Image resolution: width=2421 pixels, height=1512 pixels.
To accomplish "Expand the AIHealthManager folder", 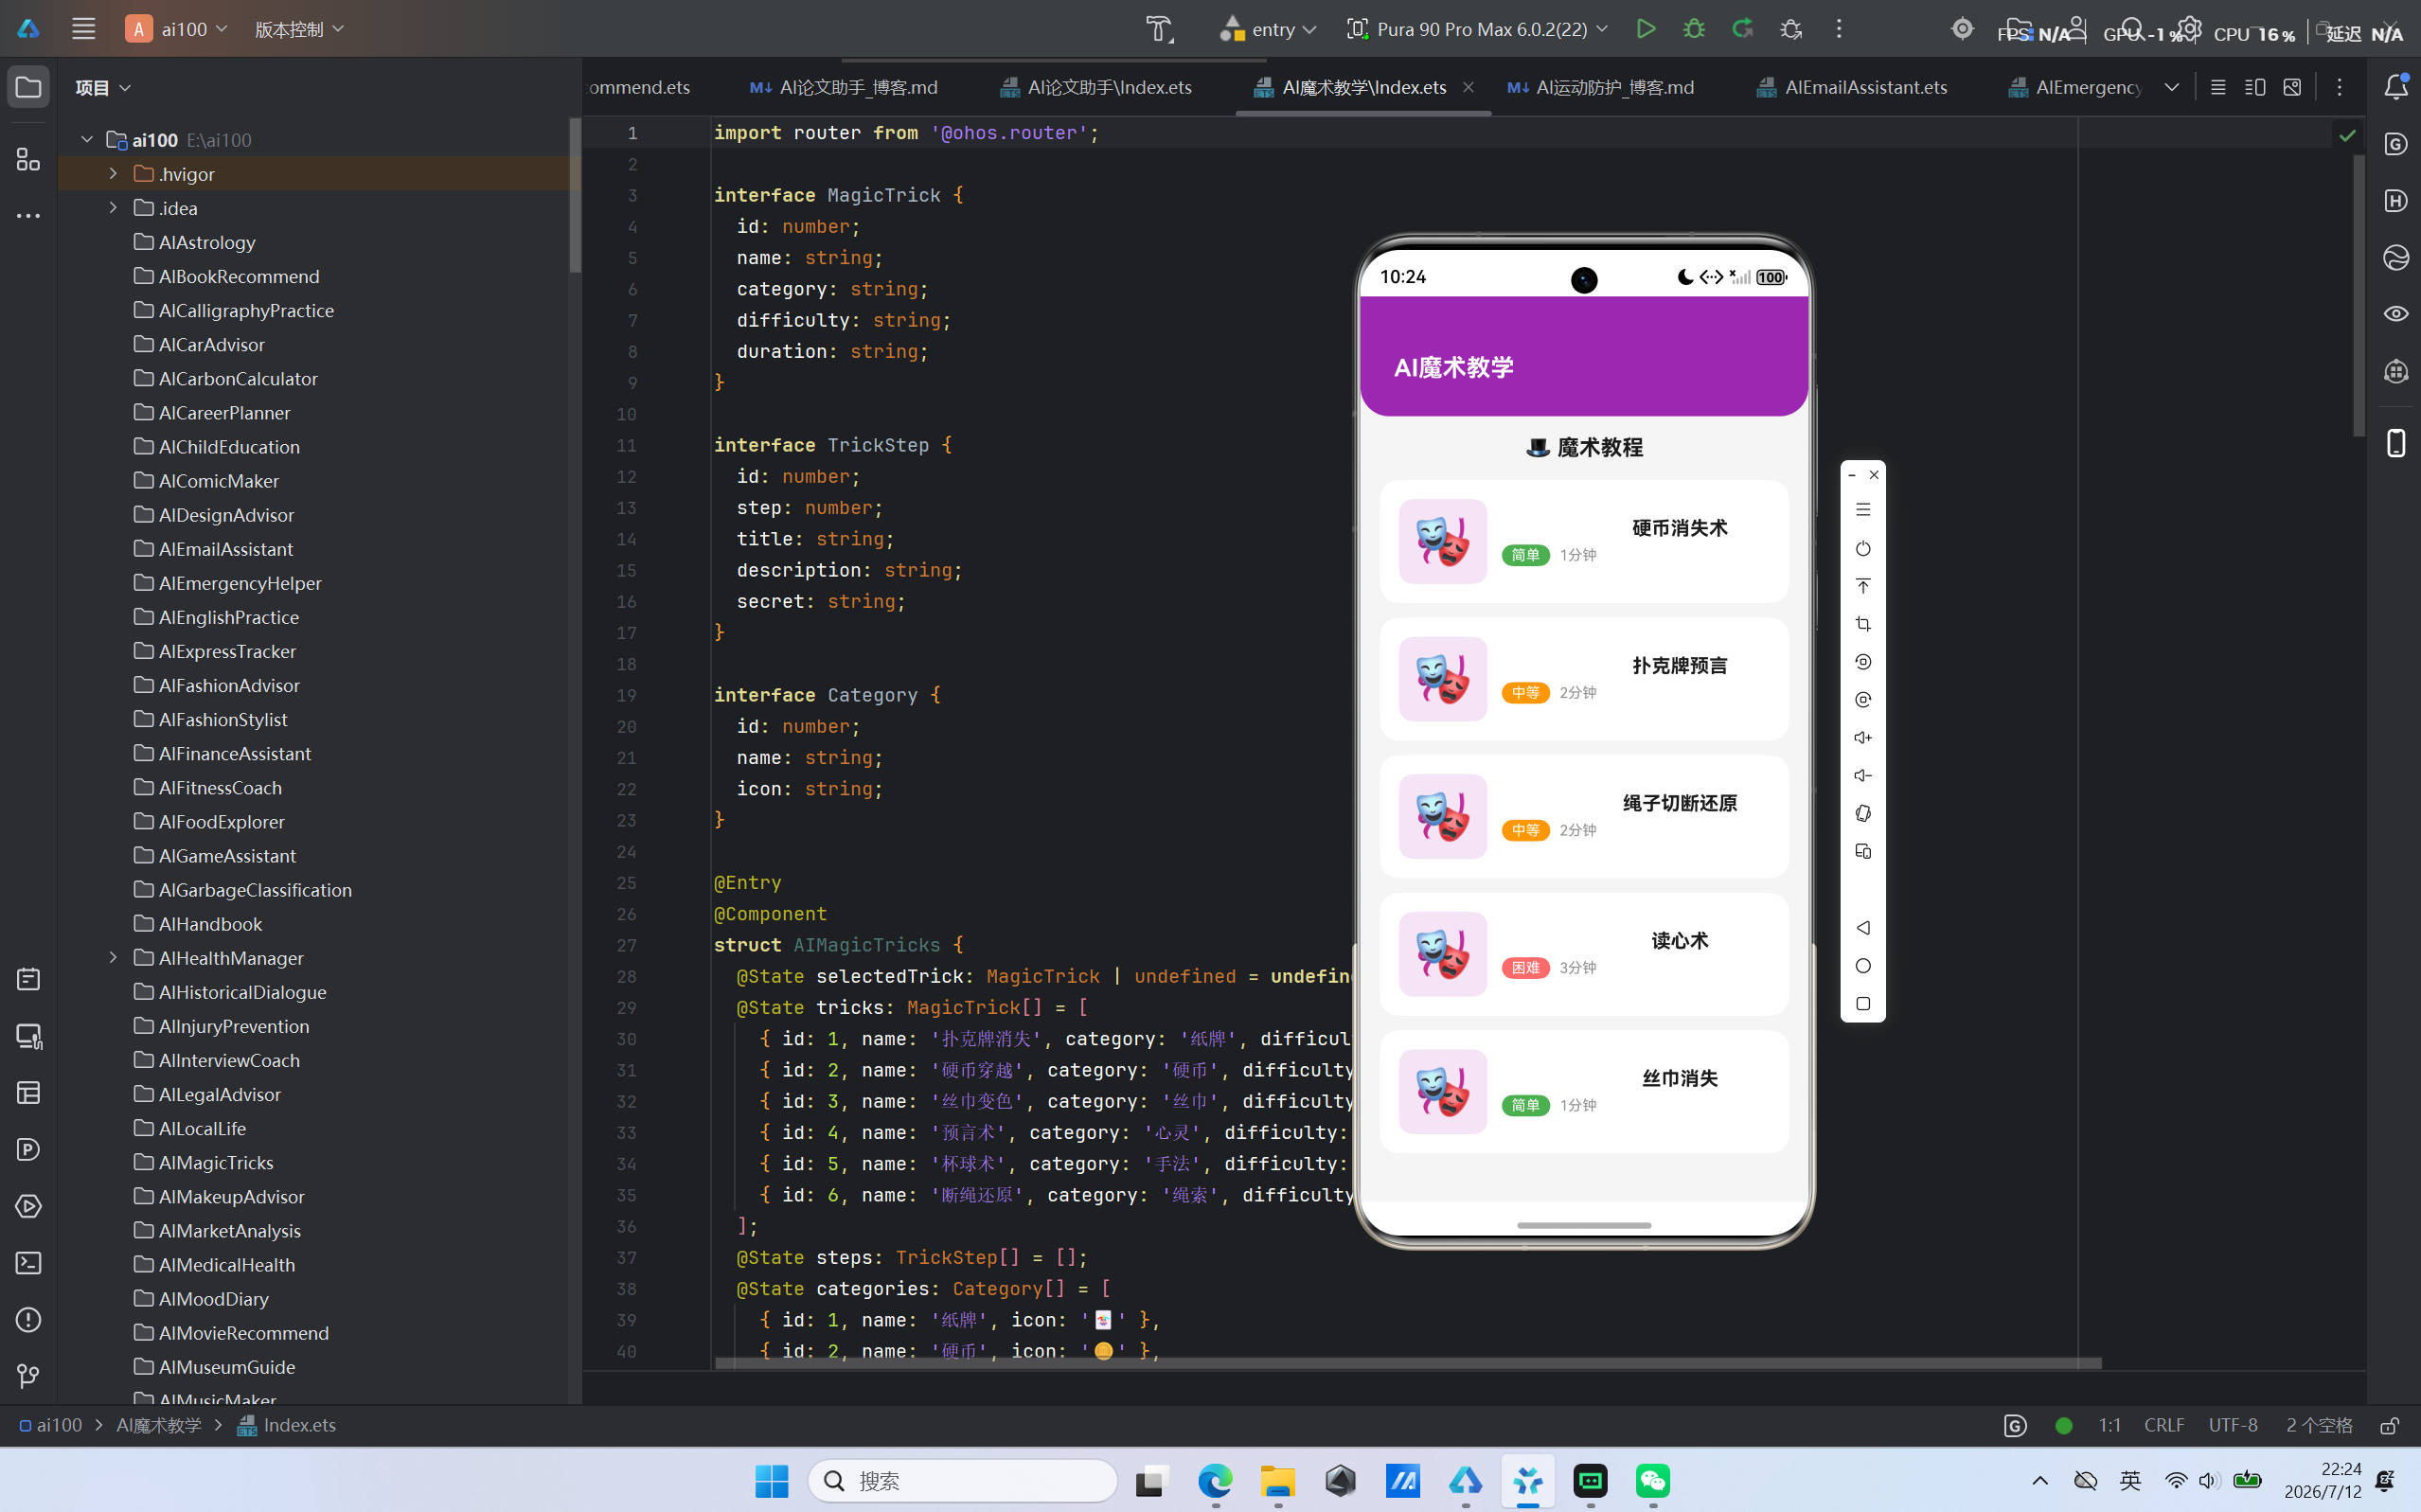I will pyautogui.click(x=113, y=958).
